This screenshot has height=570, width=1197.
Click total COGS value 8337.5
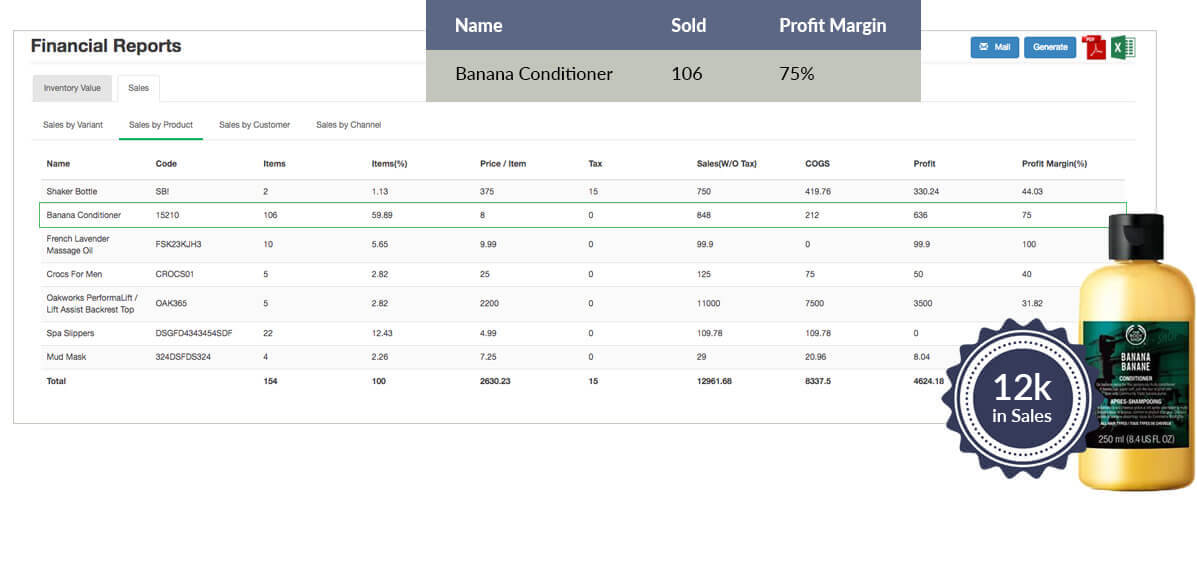[x=819, y=381]
